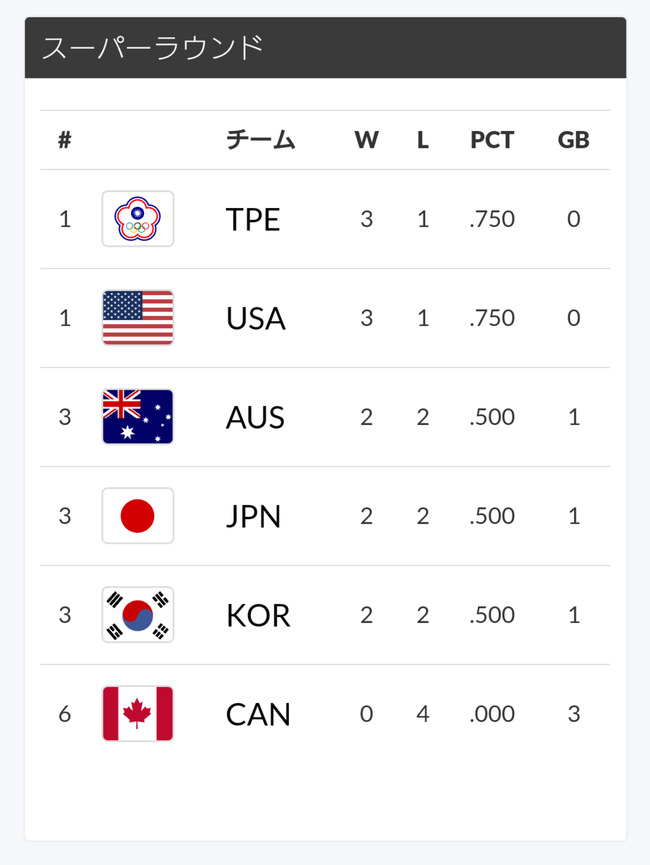The height and width of the screenshot is (865, 650).
Task: Click the W column header
Action: coord(366,140)
